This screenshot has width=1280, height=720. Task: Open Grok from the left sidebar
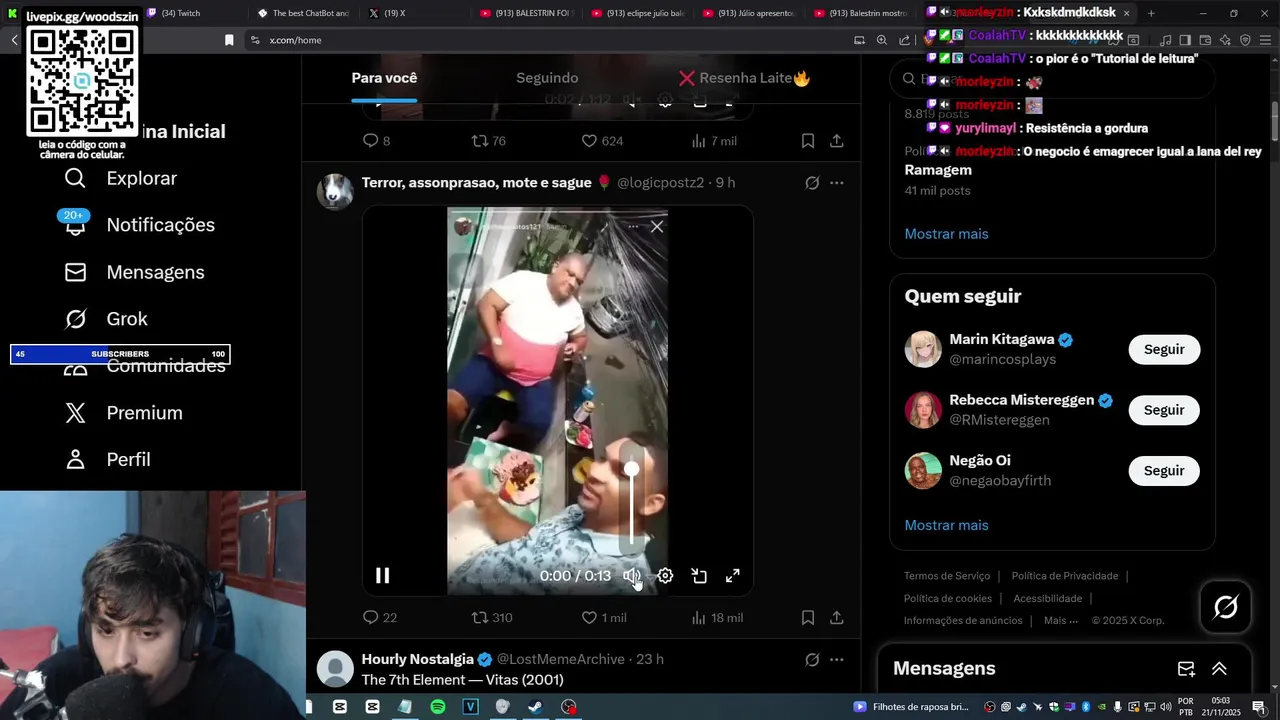pyautogui.click(x=105, y=319)
